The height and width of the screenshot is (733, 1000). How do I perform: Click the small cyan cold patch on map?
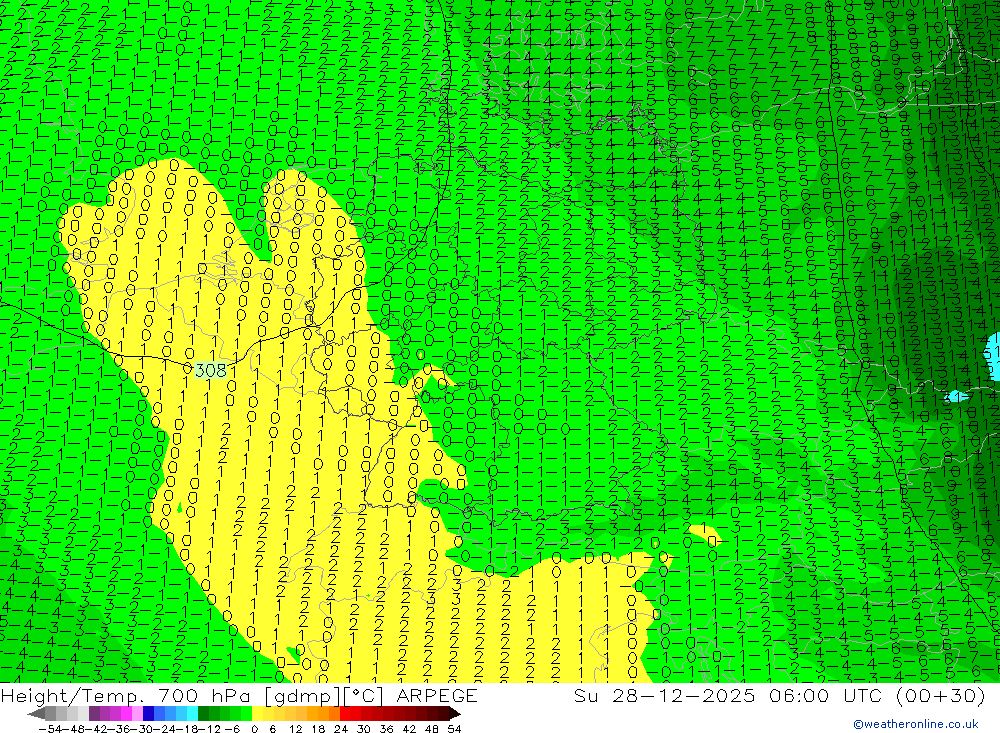tap(957, 396)
